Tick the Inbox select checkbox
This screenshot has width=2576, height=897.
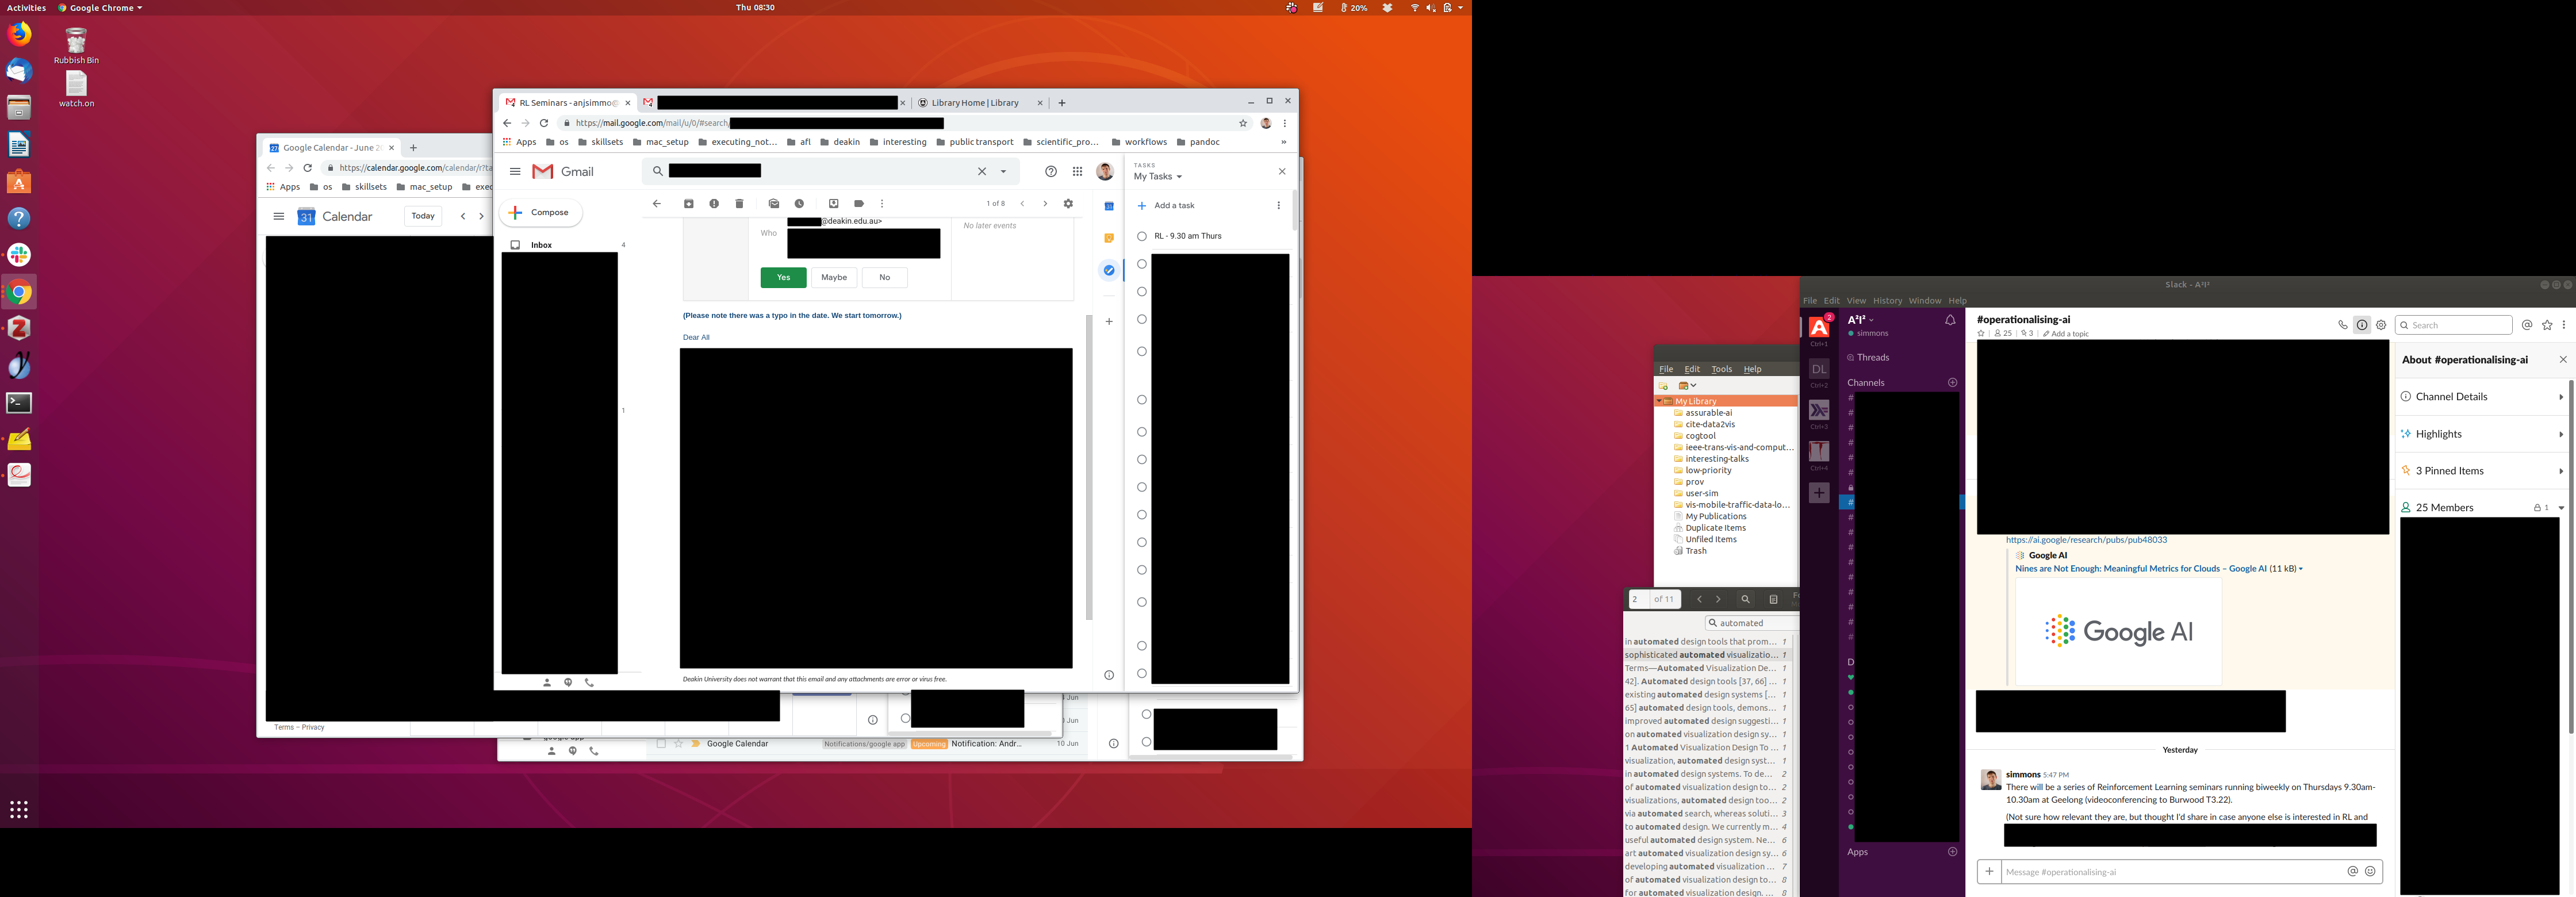click(x=515, y=245)
